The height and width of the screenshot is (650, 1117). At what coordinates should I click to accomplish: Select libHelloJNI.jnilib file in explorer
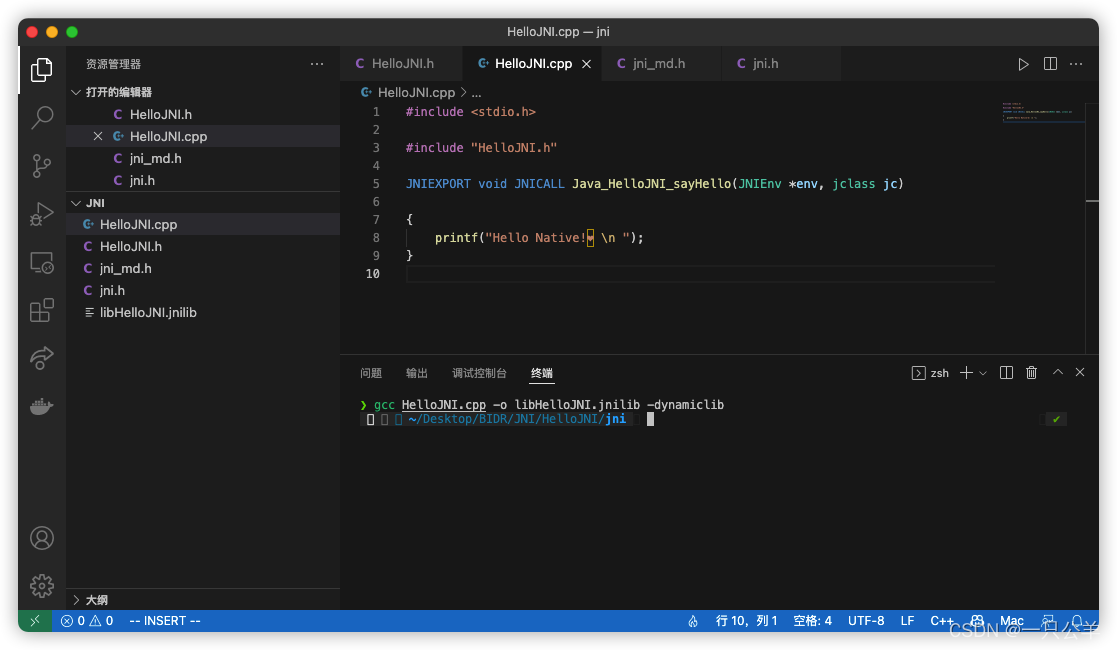coord(203,312)
